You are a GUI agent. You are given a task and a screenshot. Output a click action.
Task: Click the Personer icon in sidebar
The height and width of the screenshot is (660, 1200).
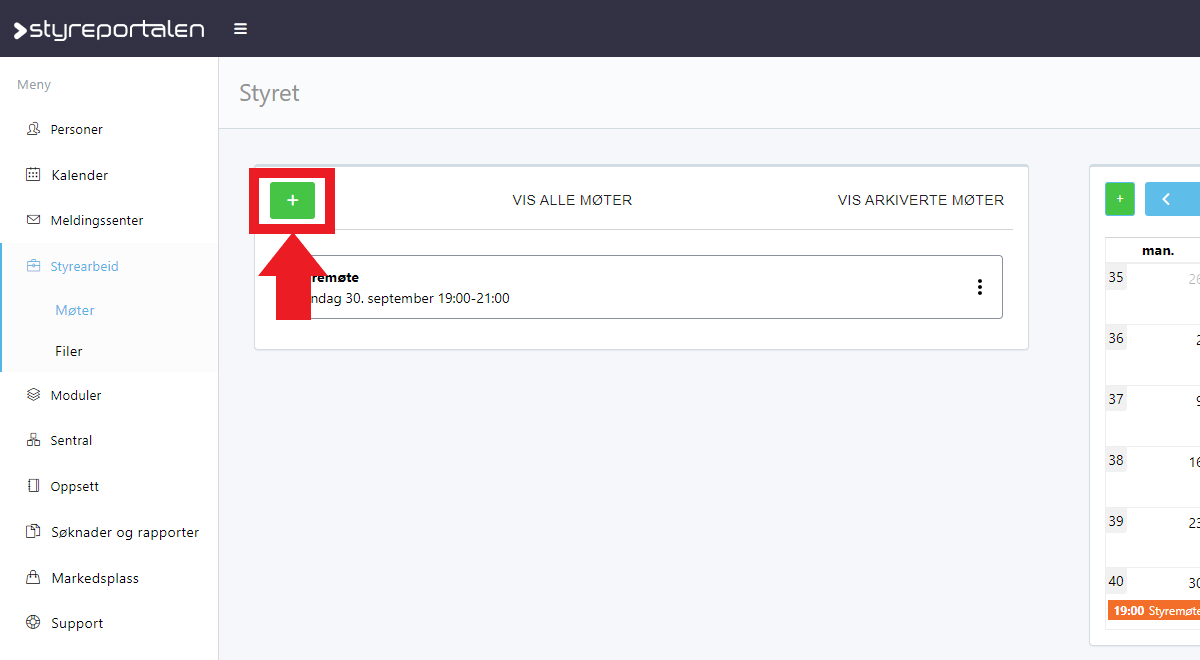coord(33,129)
